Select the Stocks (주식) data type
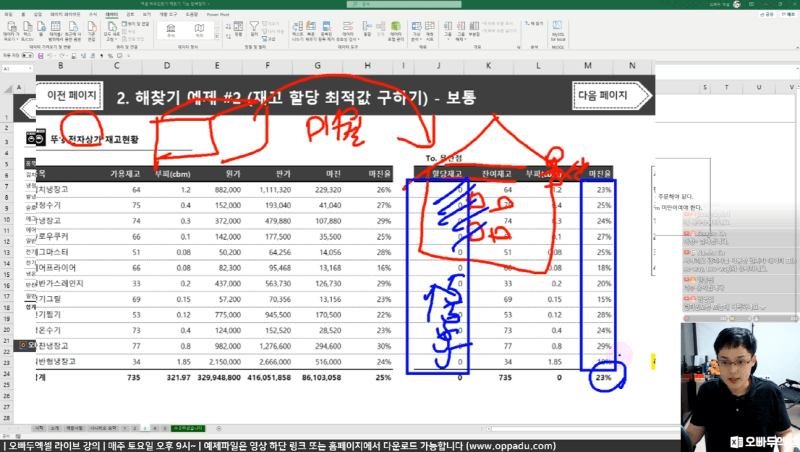800x452 pixels. (171, 30)
